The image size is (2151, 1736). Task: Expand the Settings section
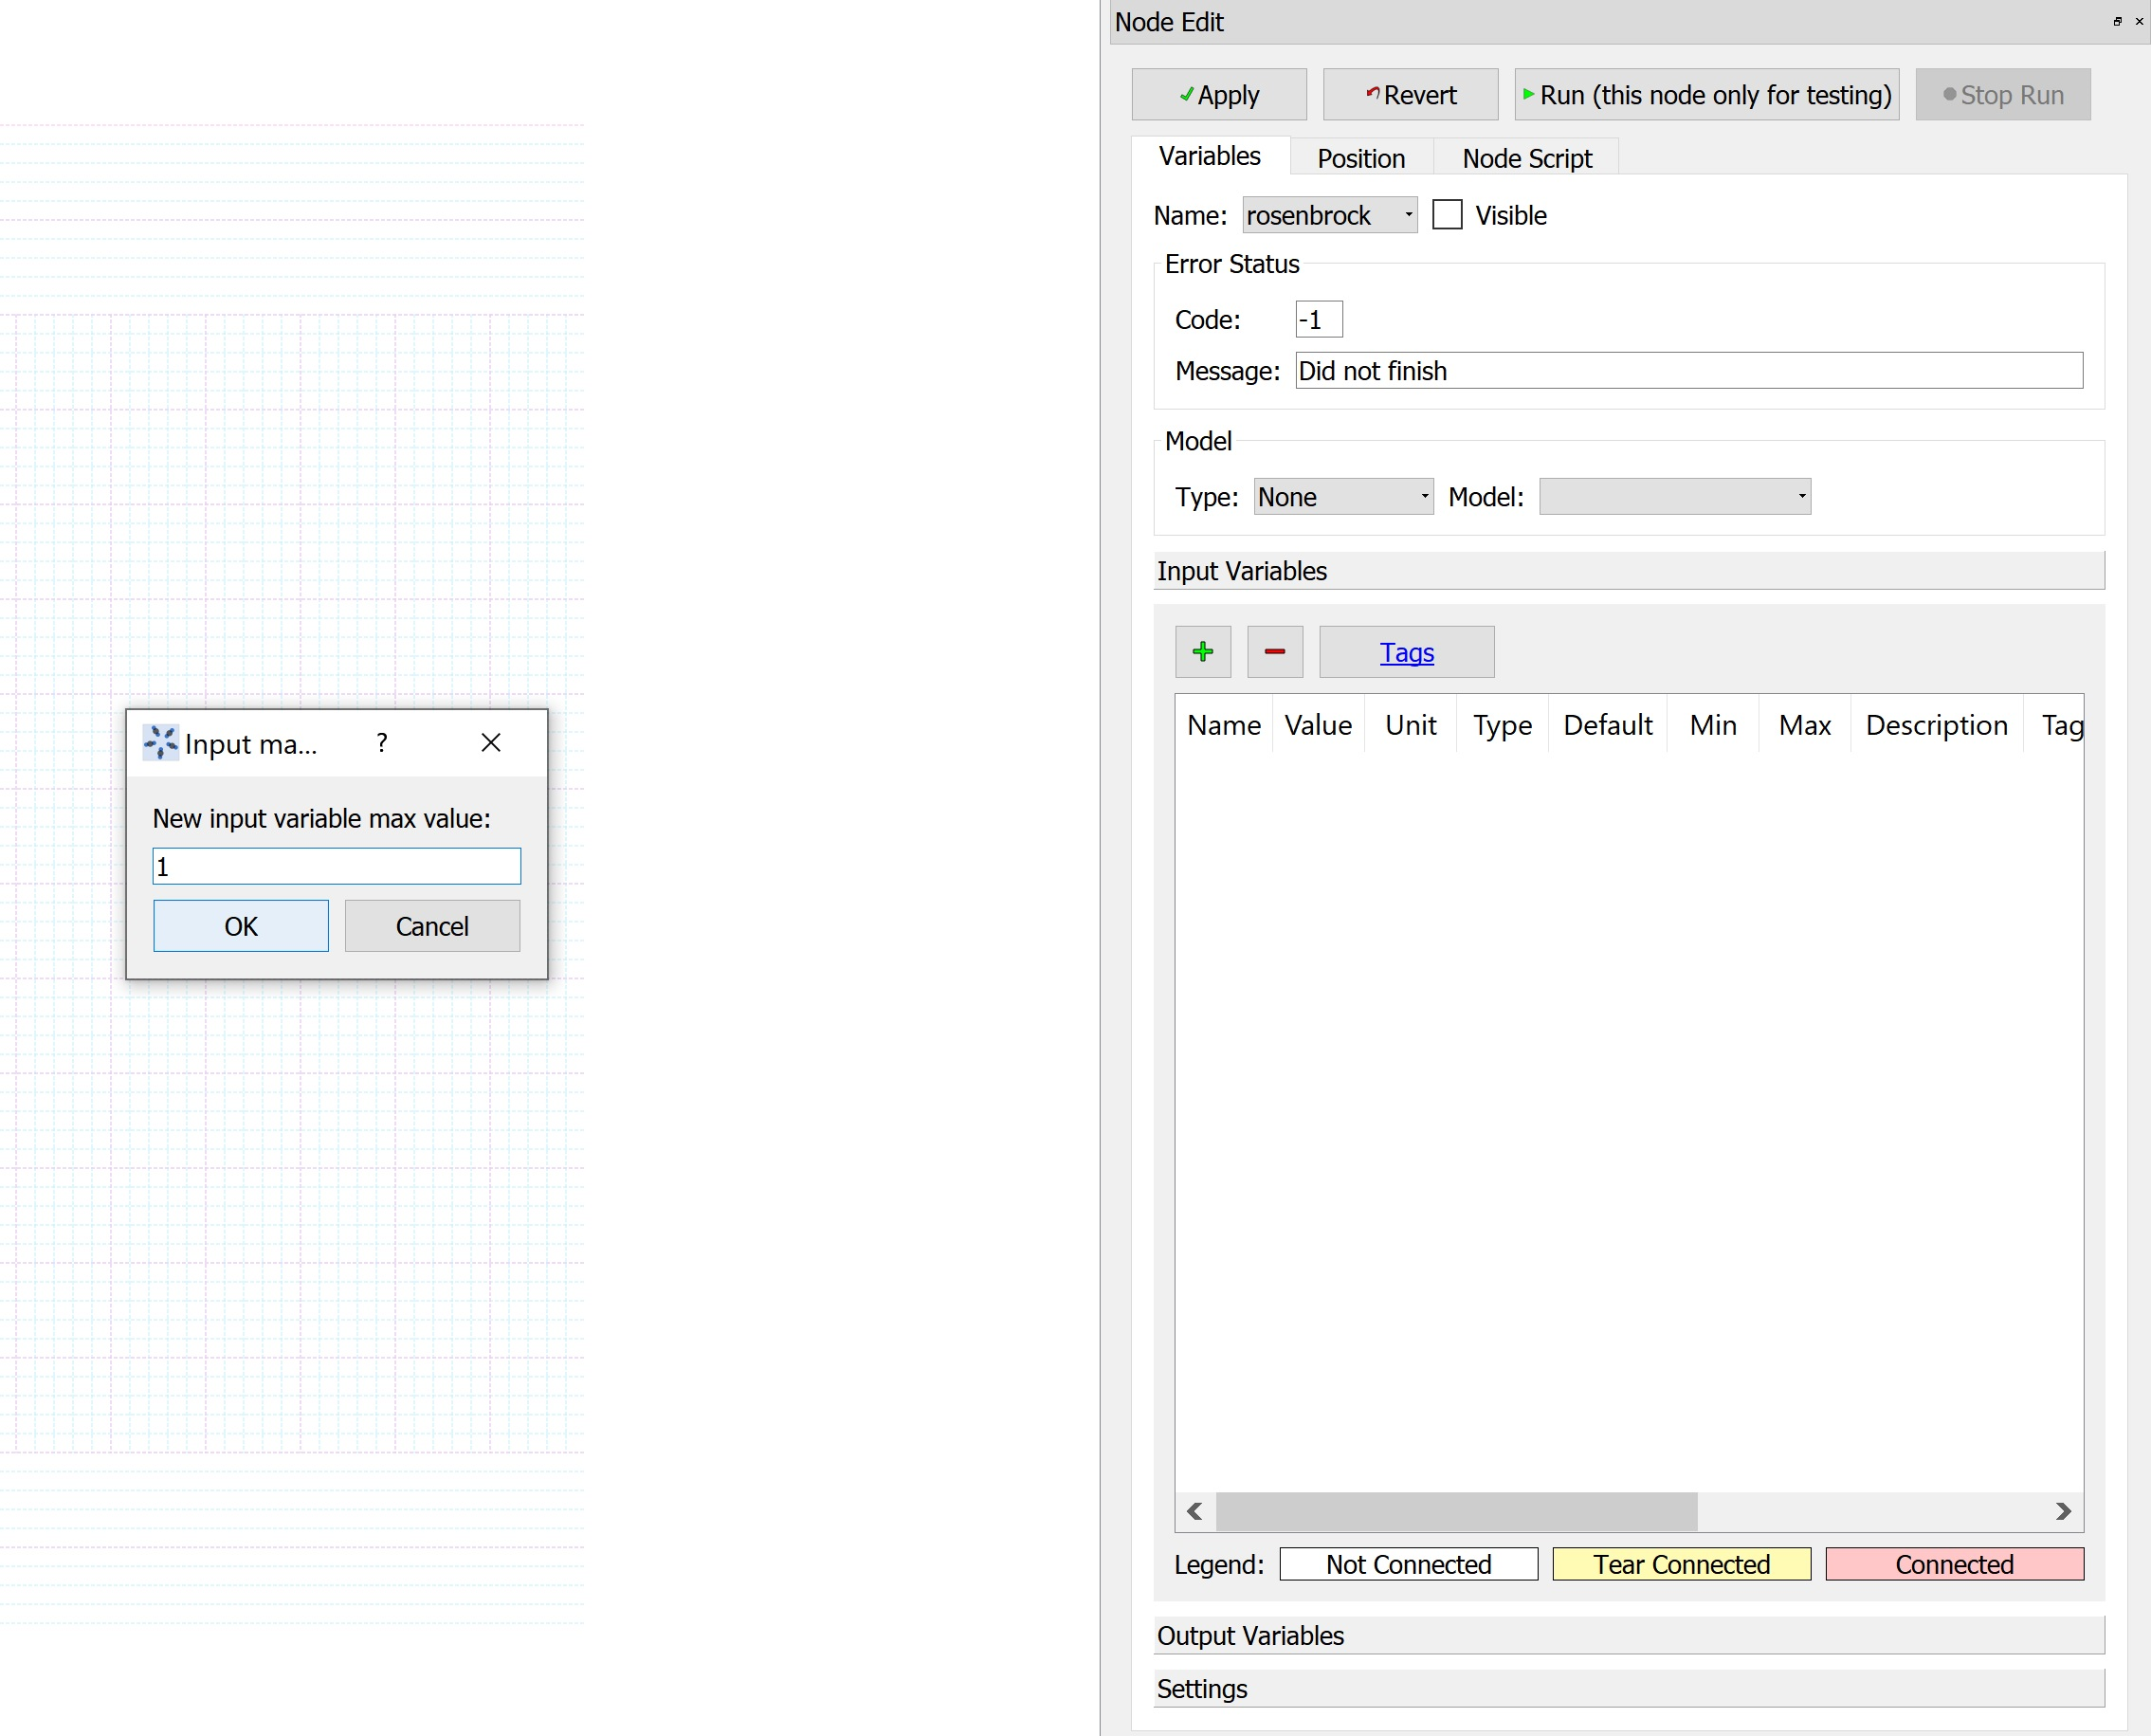pyautogui.click(x=1629, y=1689)
